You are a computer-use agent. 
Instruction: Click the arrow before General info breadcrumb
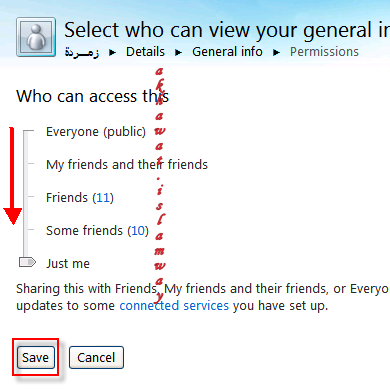coord(179,52)
